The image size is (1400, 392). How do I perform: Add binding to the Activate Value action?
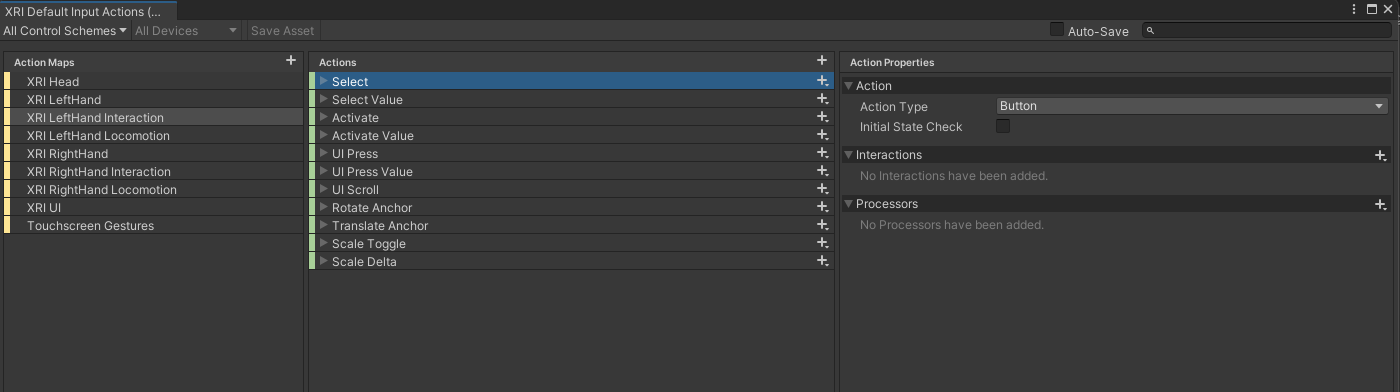click(822, 135)
